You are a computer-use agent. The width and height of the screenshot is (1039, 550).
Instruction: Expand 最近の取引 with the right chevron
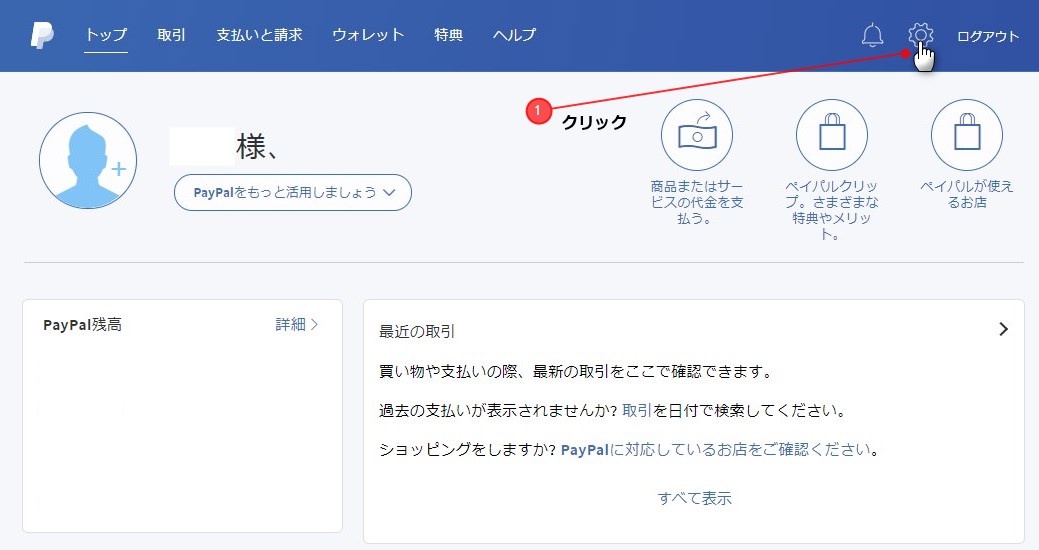[x=1003, y=329]
